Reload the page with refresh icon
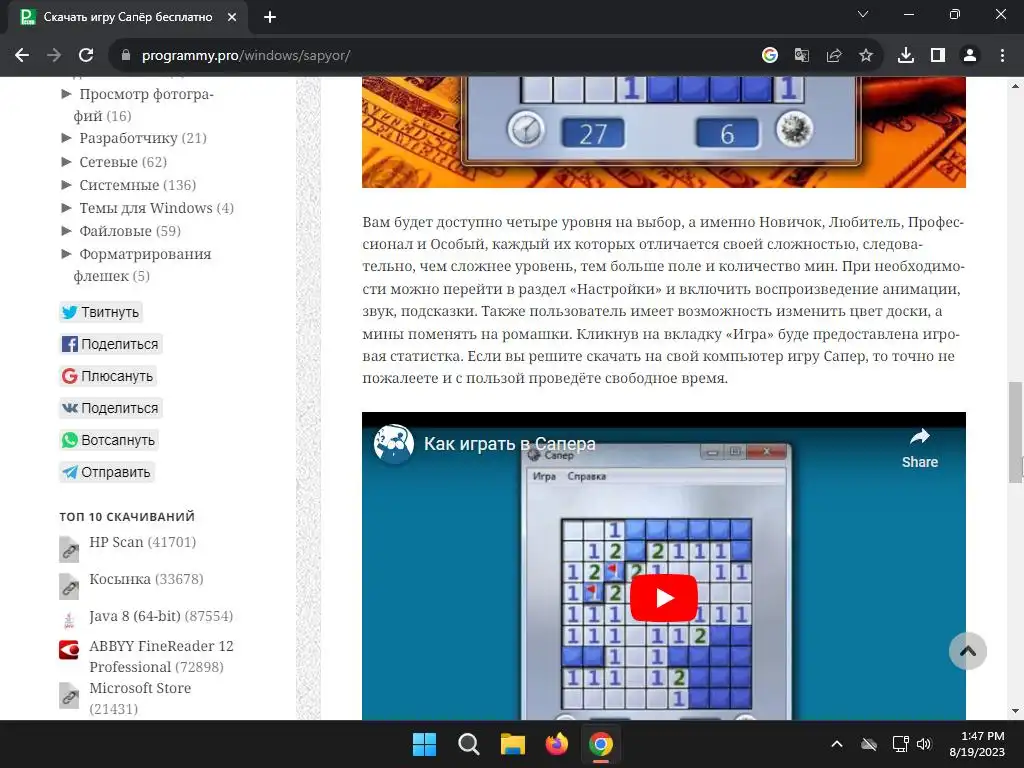The height and width of the screenshot is (768, 1024). point(86,56)
